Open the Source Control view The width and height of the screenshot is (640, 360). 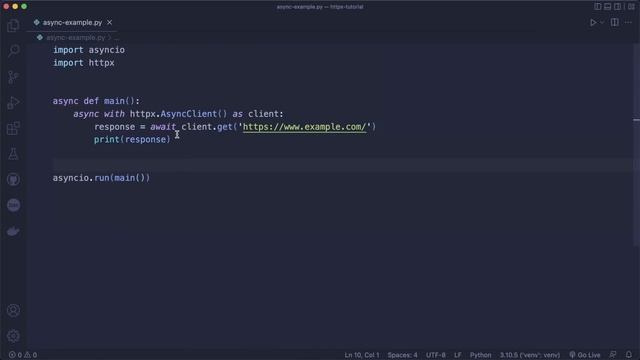point(13,77)
